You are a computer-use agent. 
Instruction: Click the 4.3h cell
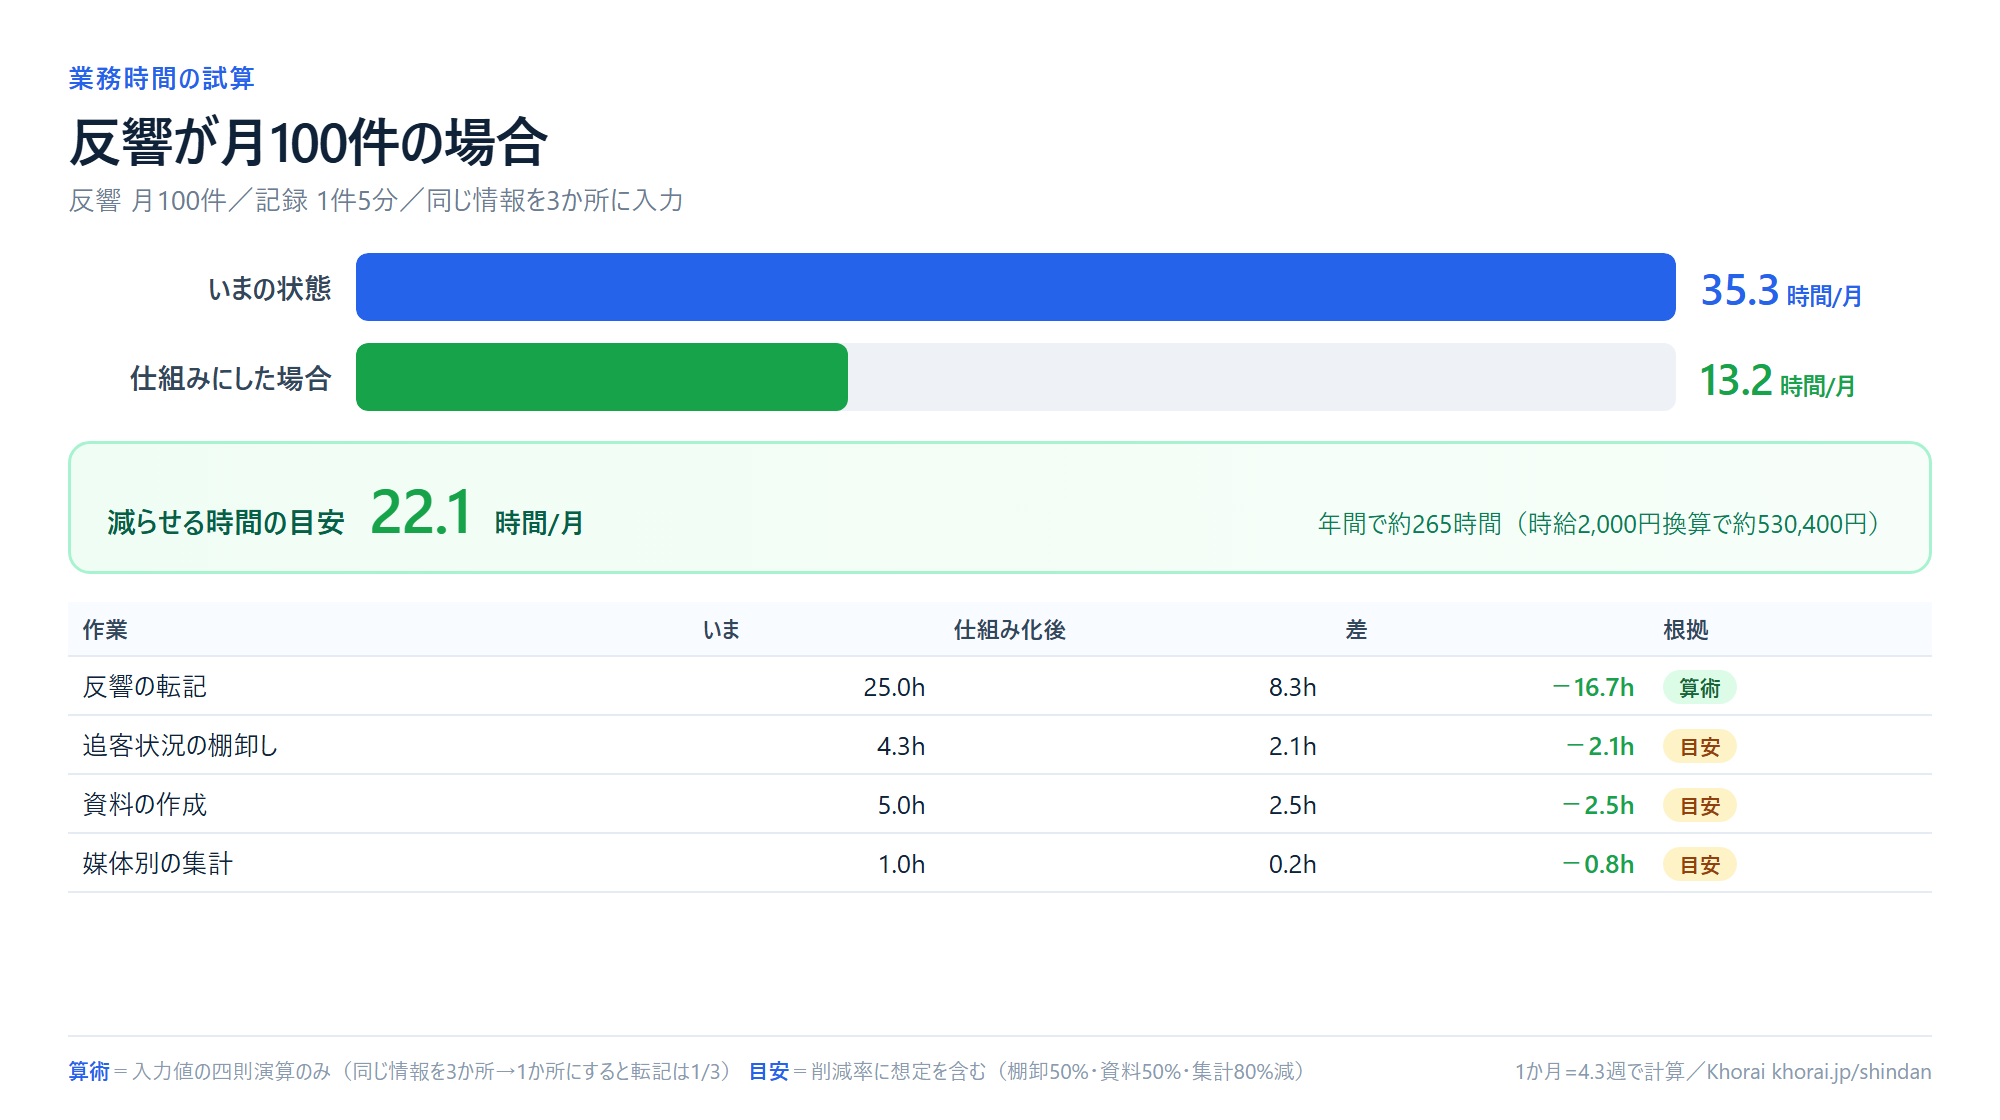(901, 746)
